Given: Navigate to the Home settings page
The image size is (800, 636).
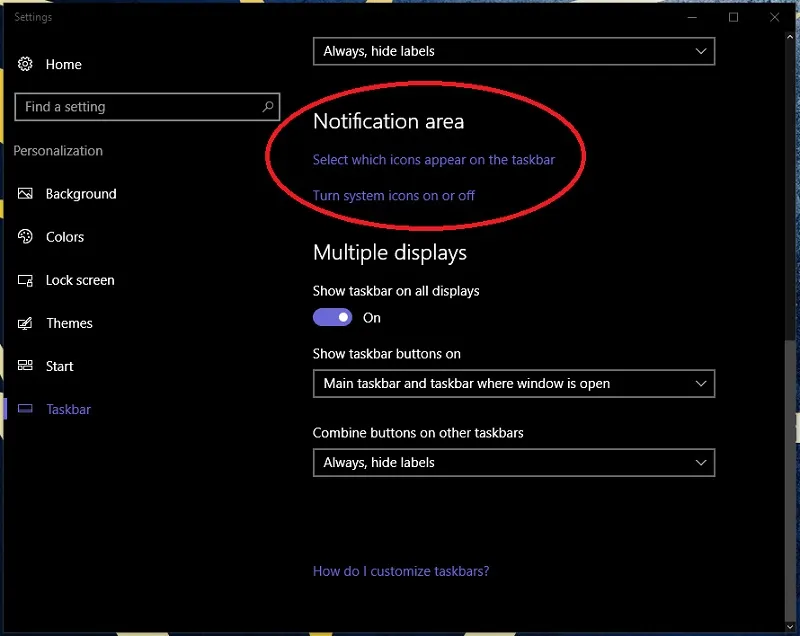Looking at the screenshot, I should tap(64, 64).
